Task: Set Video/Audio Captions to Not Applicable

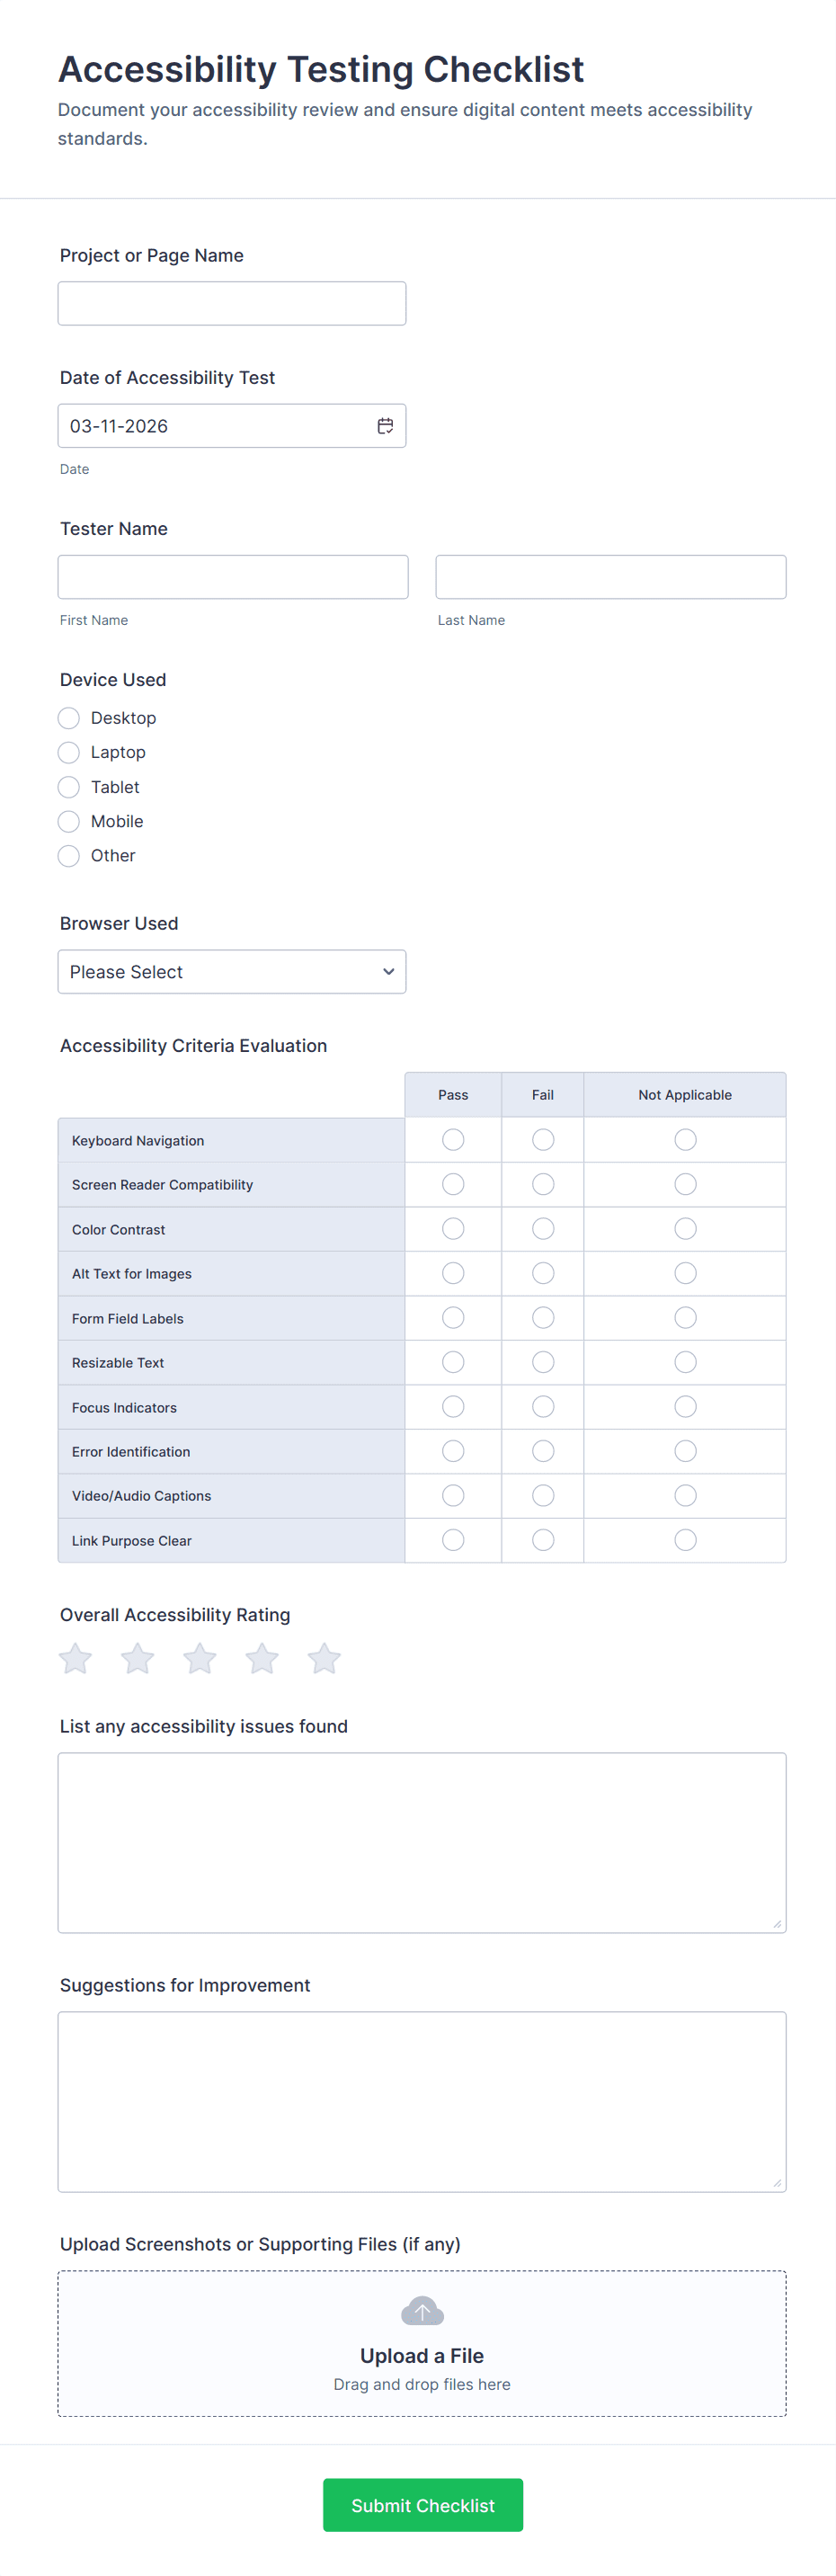Action: (685, 1495)
